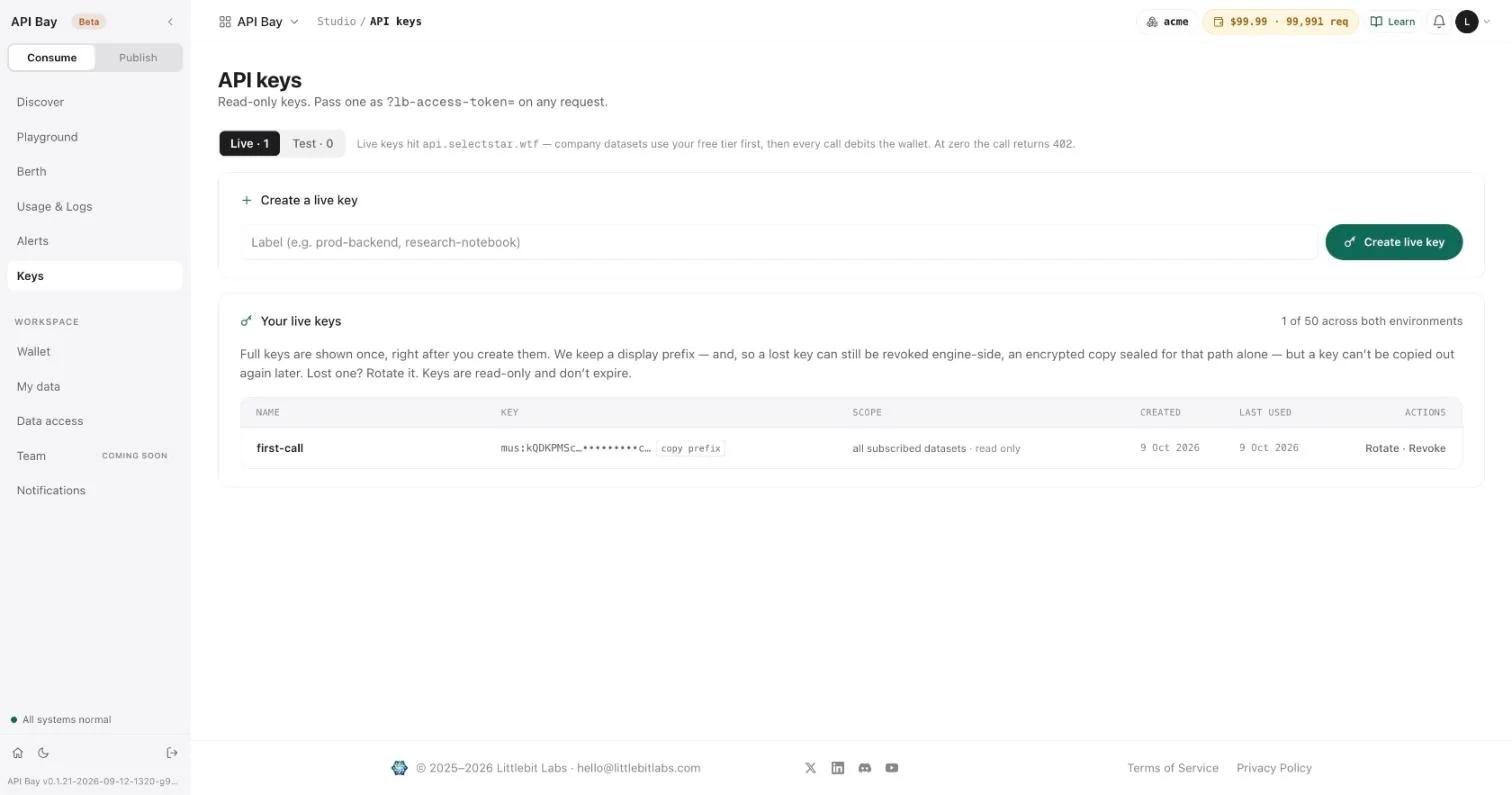Viewport: 1512px width, 795px height.
Task: Open the X (Twitter) social link
Action: [810, 768]
